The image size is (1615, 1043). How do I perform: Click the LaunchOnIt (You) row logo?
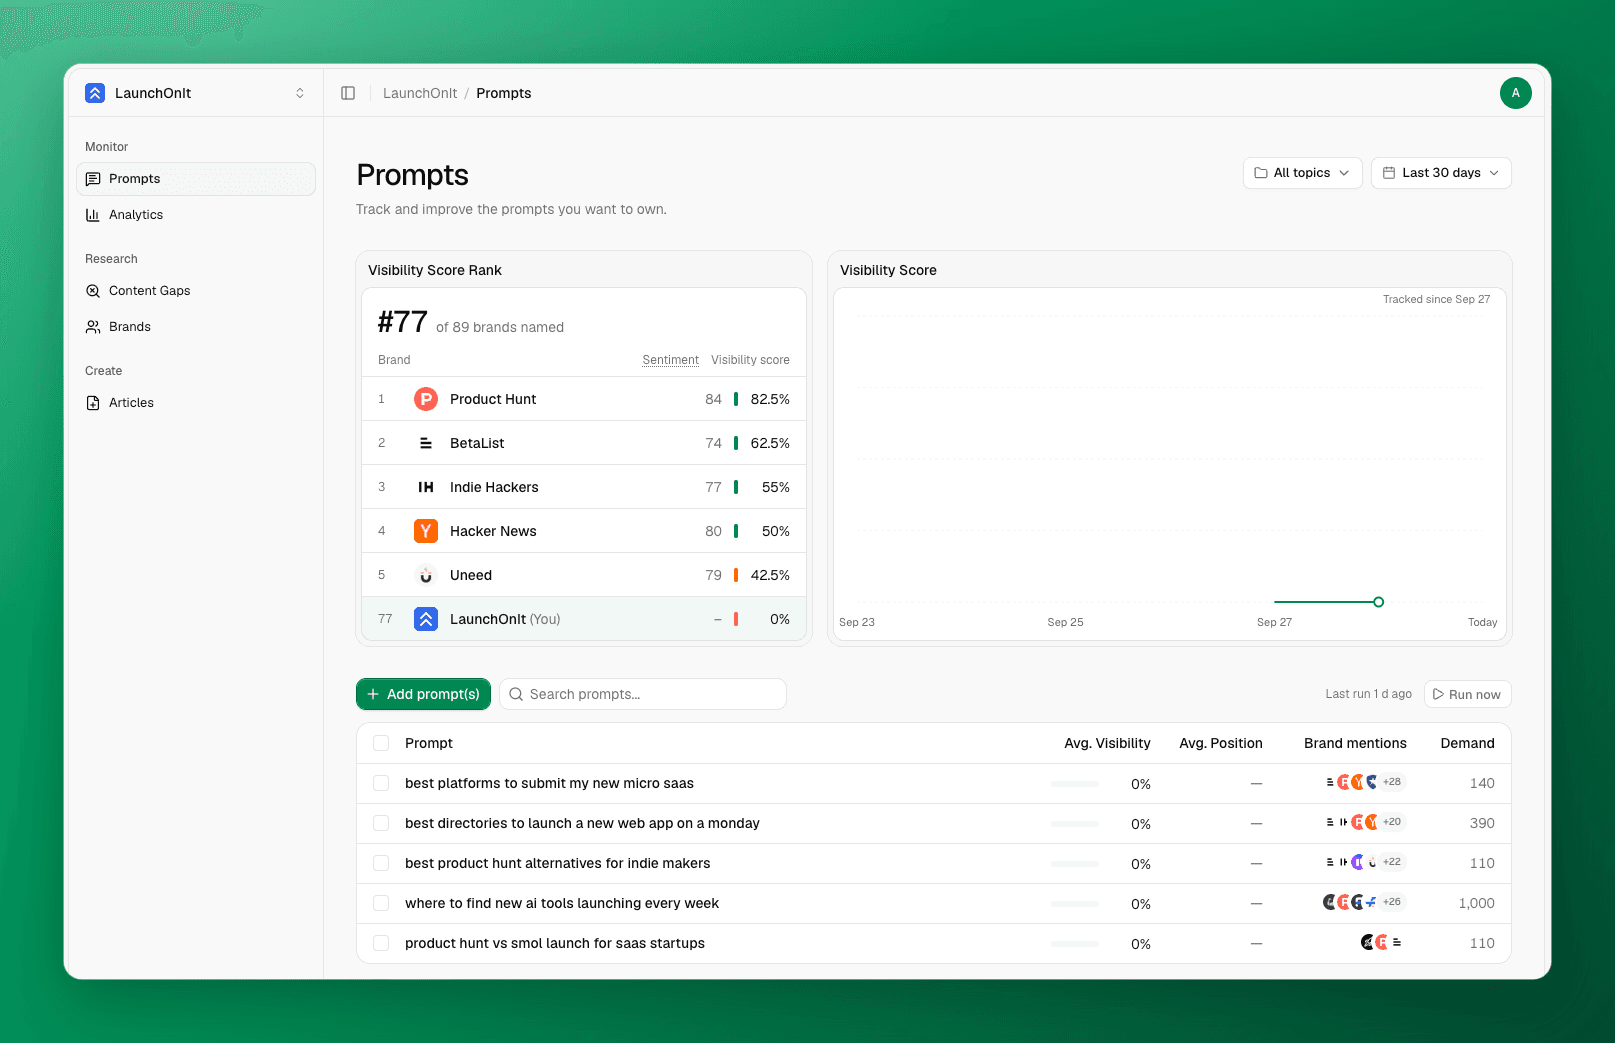tap(426, 619)
